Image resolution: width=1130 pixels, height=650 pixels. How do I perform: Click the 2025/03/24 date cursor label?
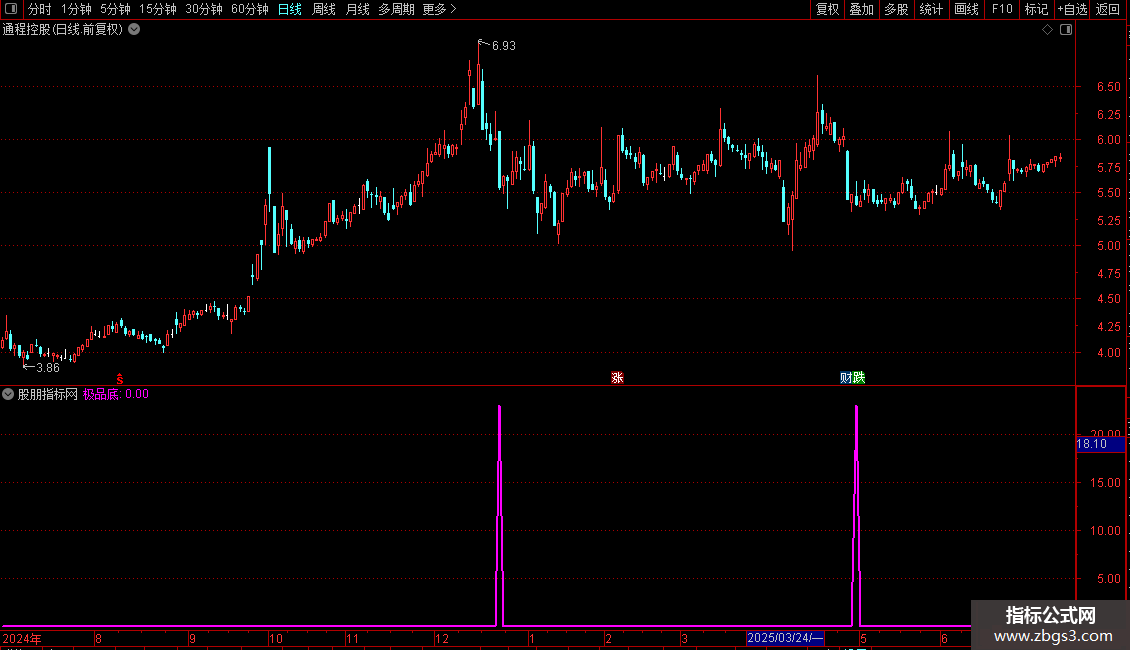785,638
